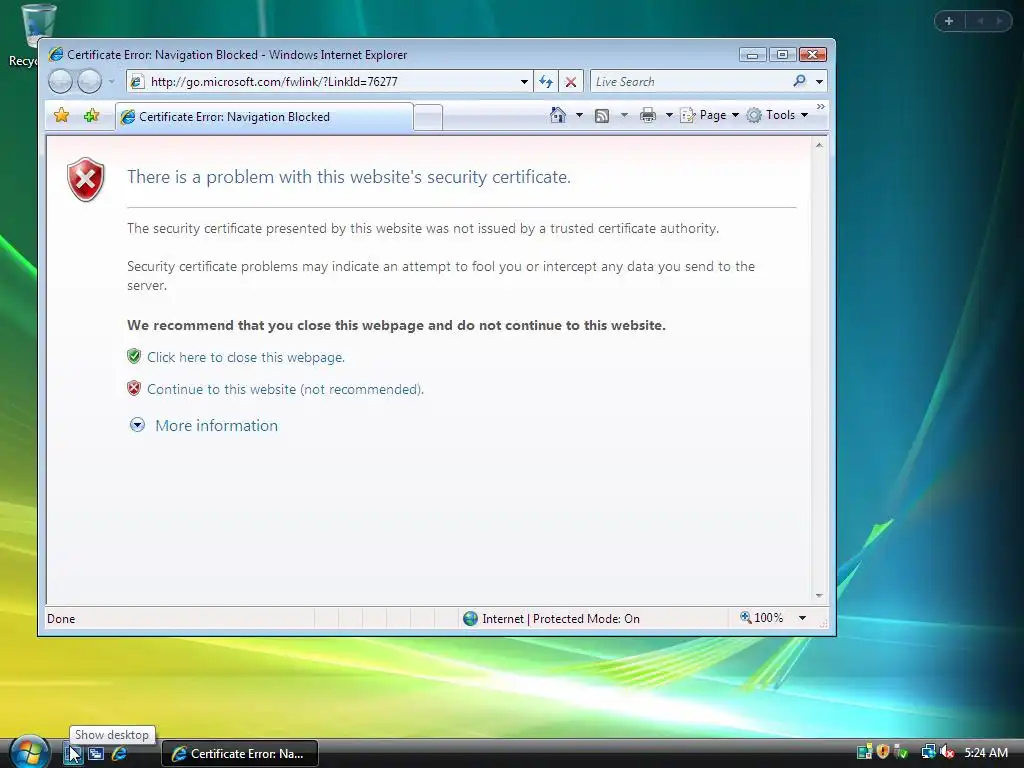Image resolution: width=1024 pixels, height=768 pixels.
Task: Click the scrollbar up arrow
Action: pyautogui.click(x=819, y=145)
